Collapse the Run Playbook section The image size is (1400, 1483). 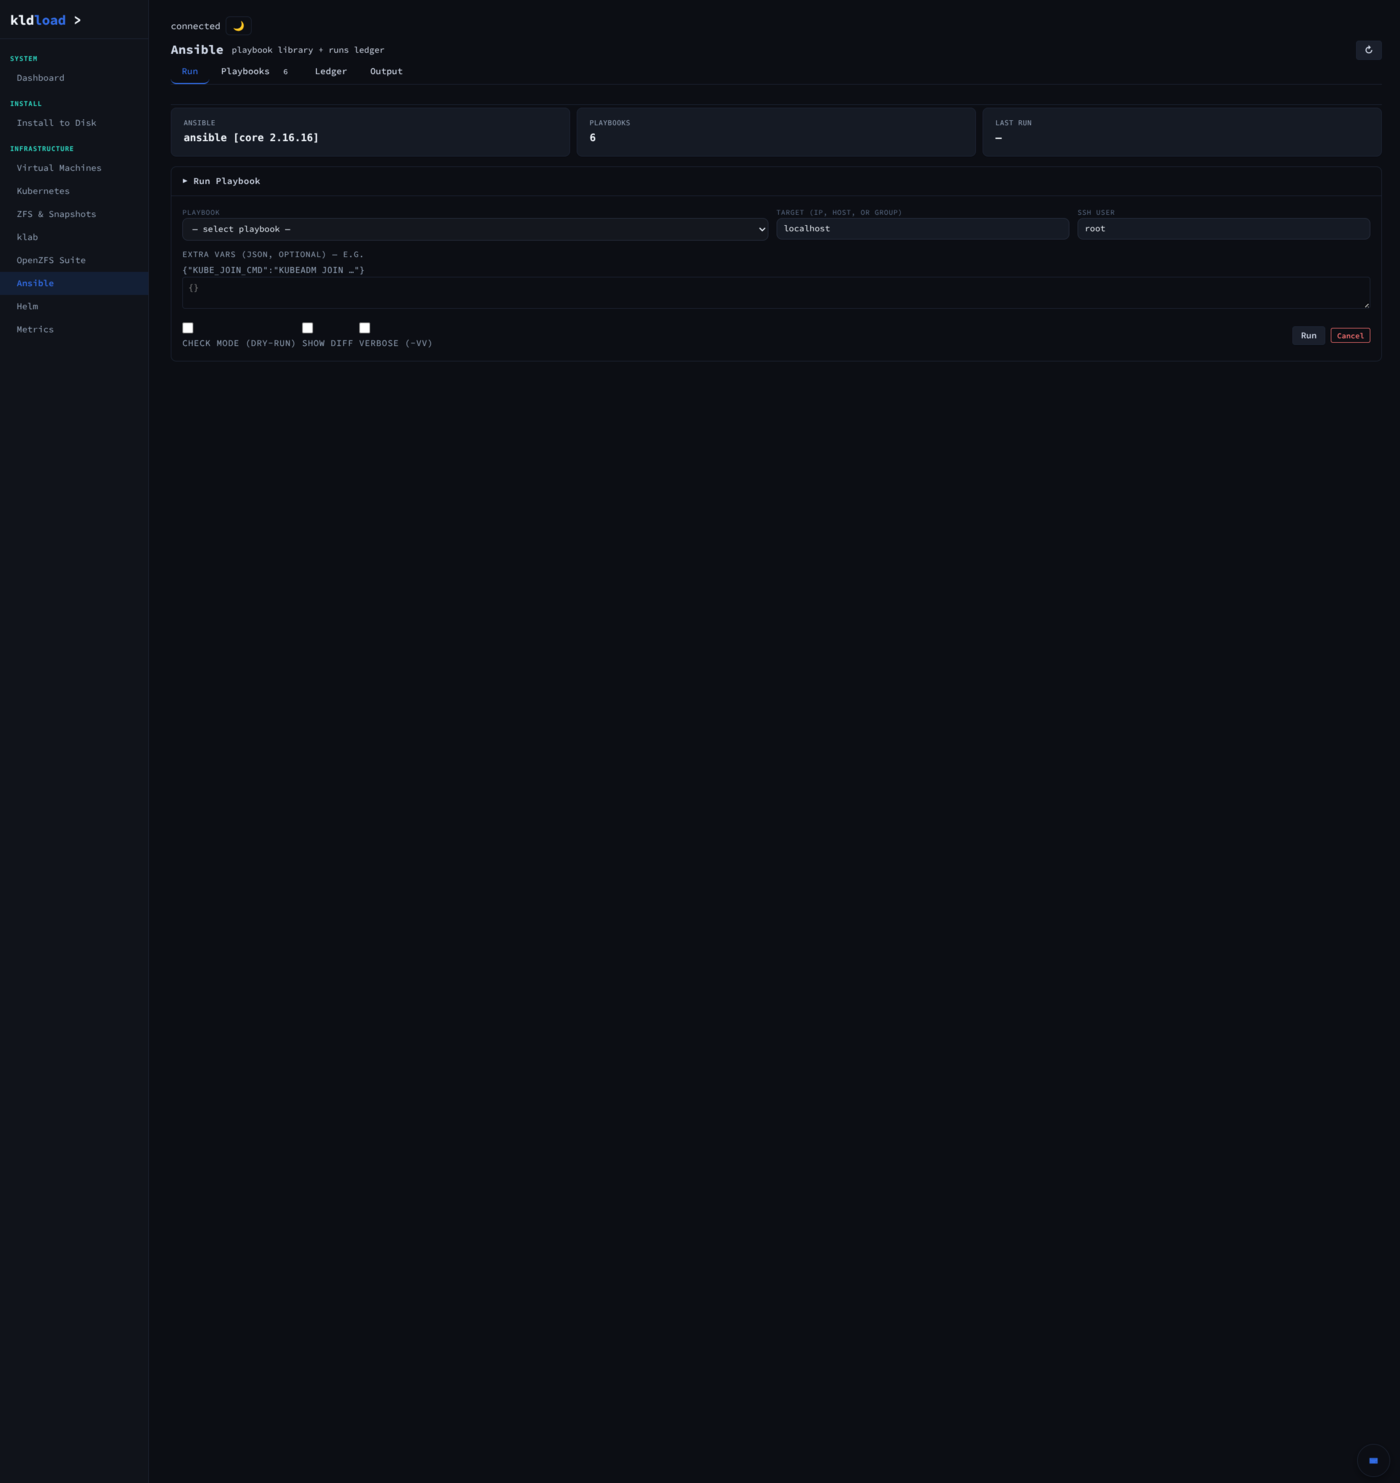[x=221, y=181]
